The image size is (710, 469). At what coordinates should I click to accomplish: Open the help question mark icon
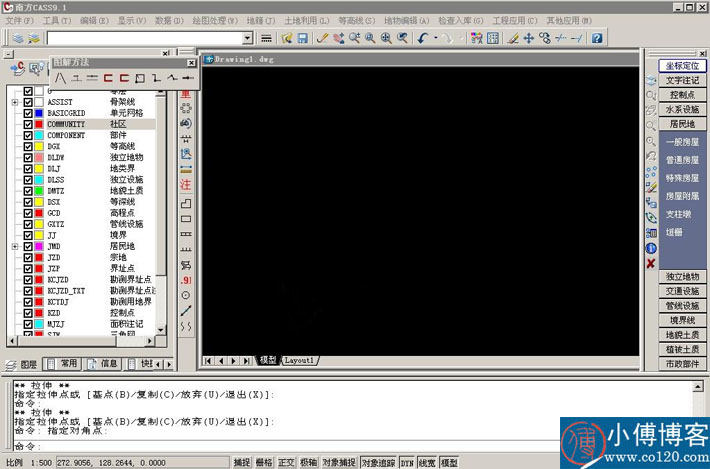tap(597, 38)
